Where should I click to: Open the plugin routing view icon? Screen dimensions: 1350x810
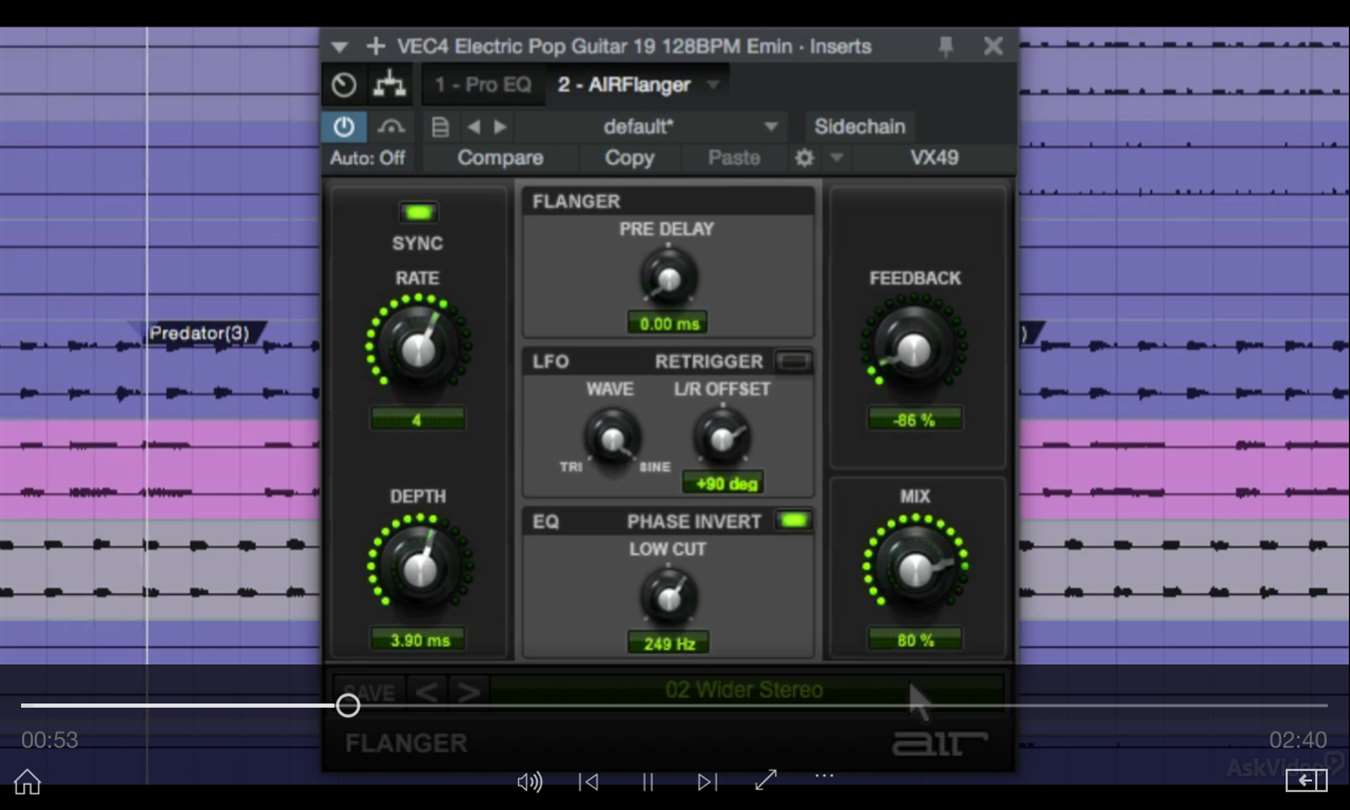(x=390, y=85)
